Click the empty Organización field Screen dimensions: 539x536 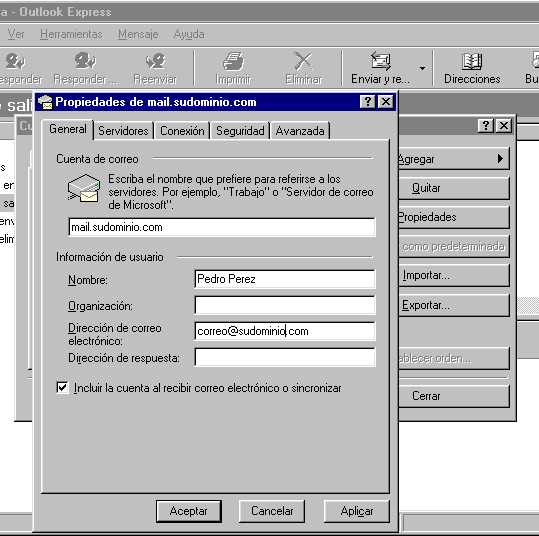[285, 305]
